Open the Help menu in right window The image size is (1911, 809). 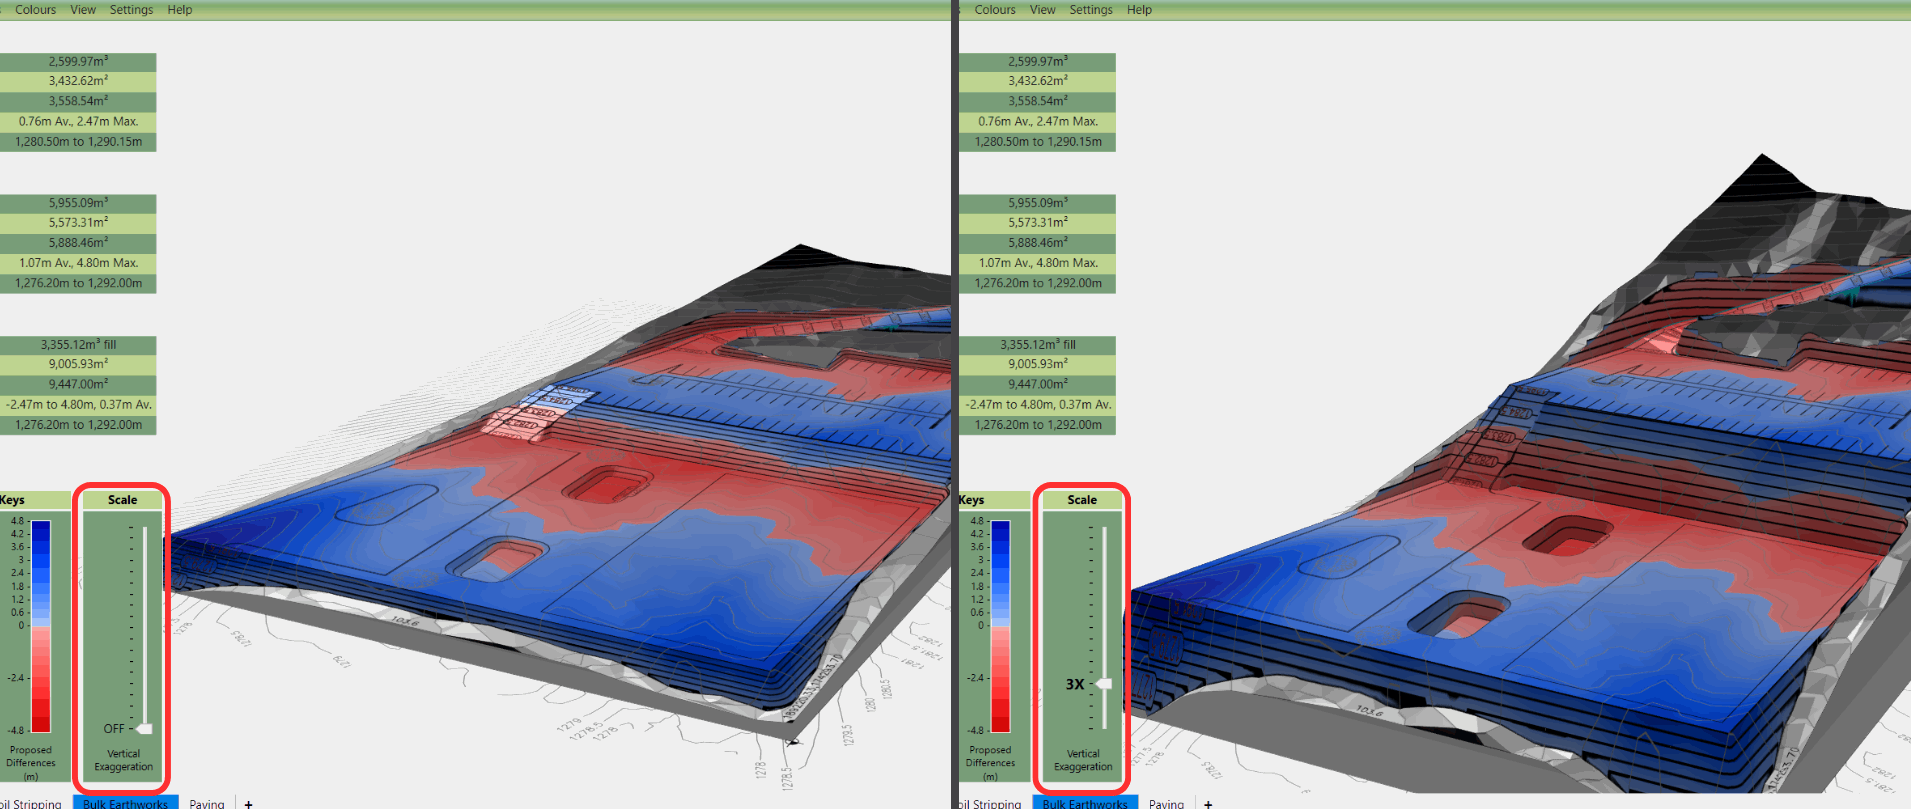[x=1139, y=10]
